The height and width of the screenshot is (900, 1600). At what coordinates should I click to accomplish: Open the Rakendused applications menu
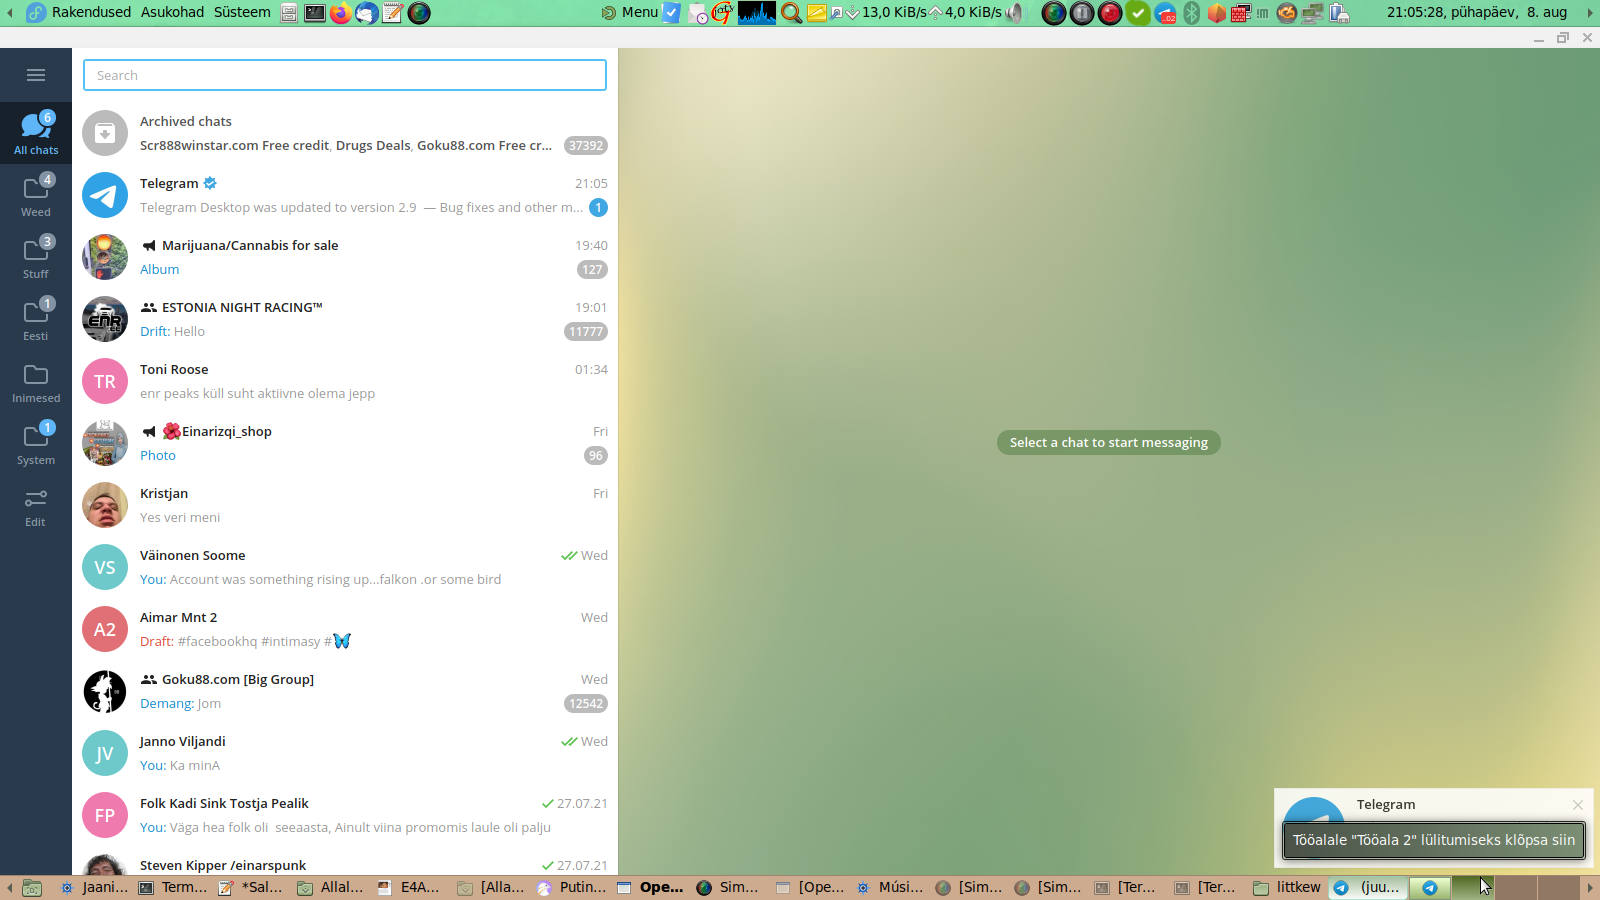[91, 12]
